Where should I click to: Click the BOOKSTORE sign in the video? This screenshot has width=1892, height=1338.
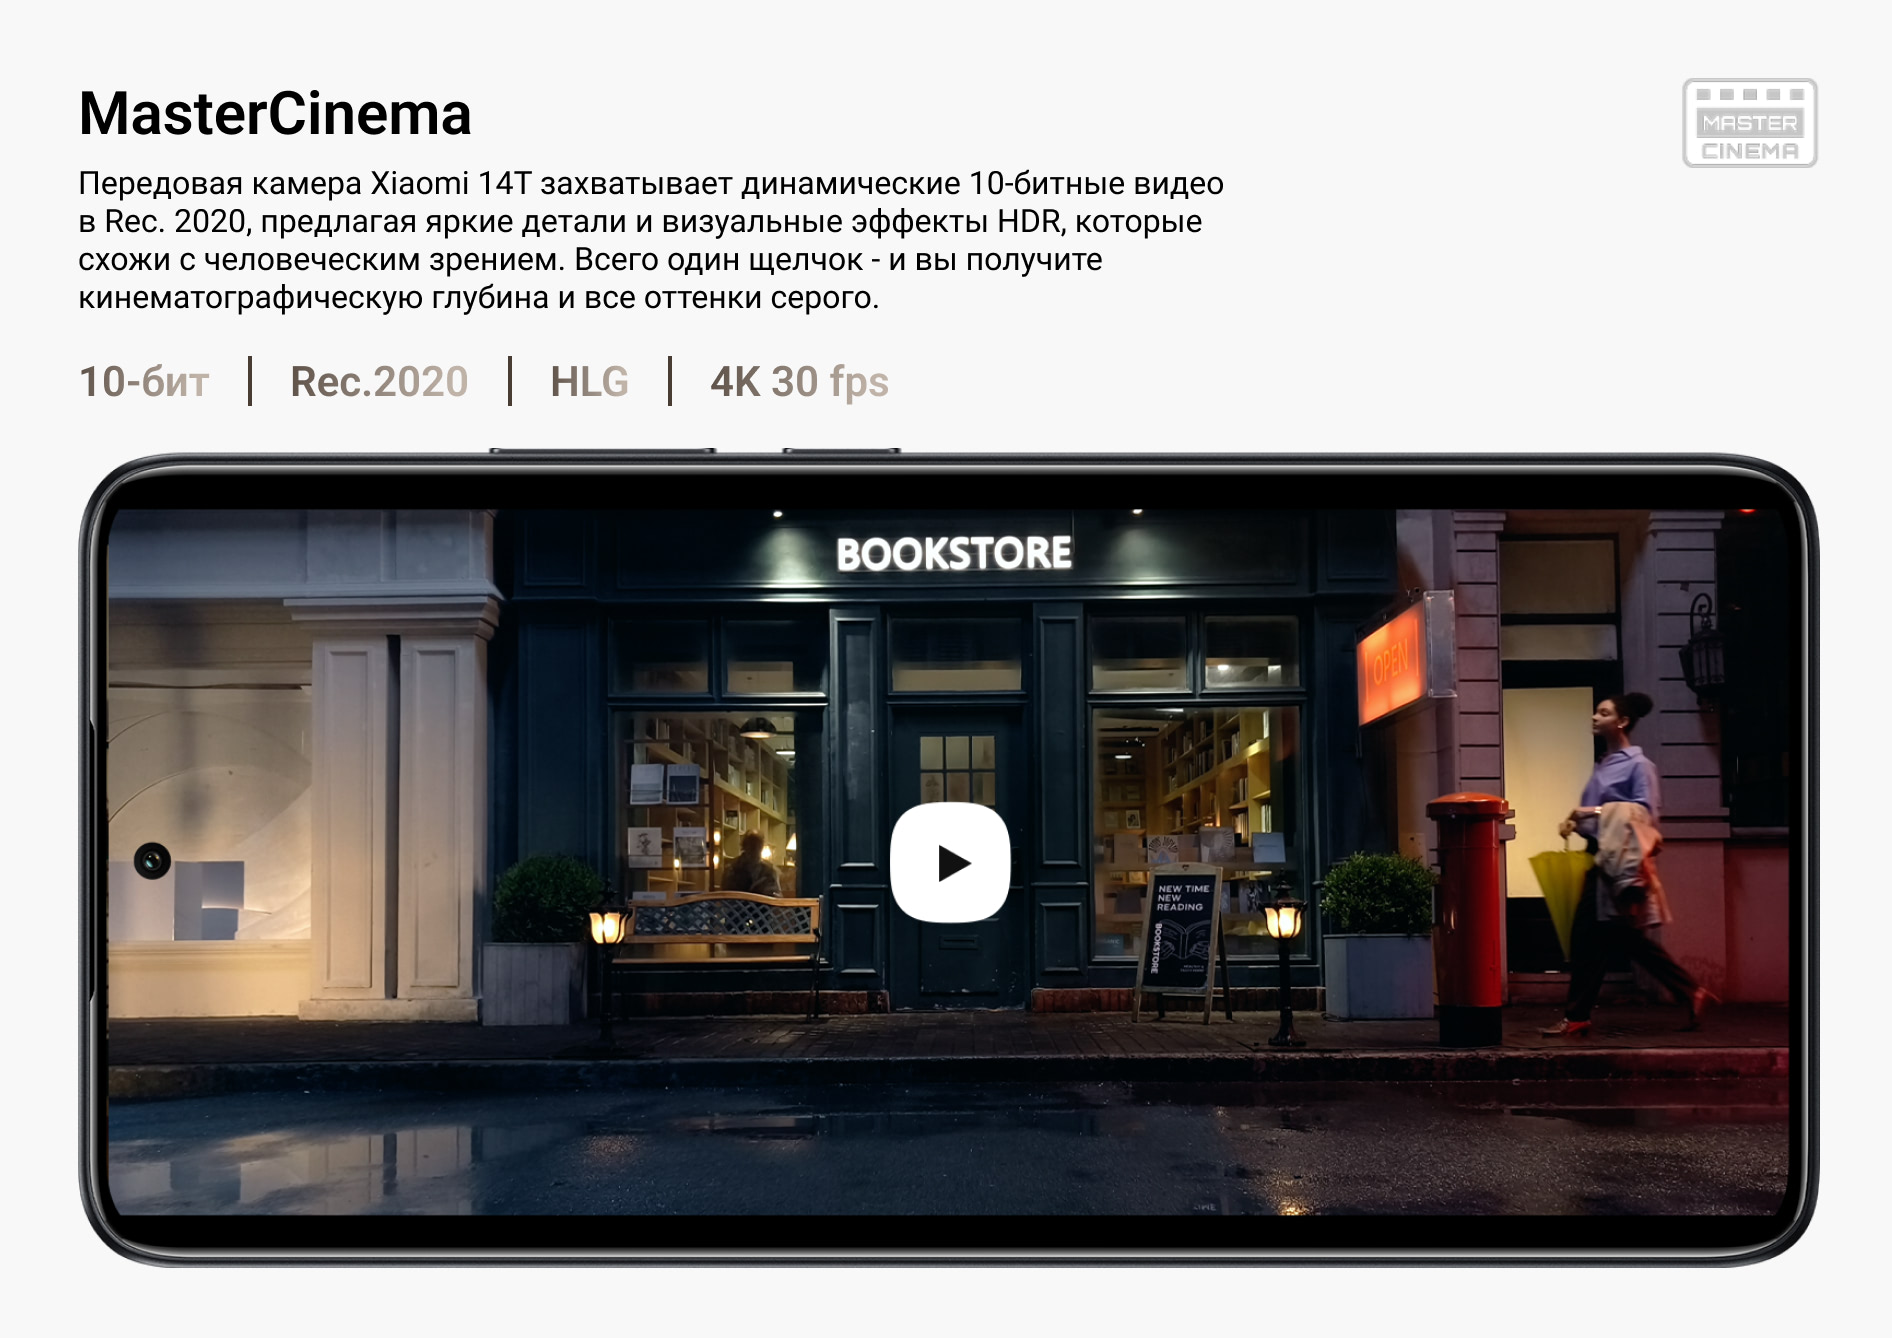953,553
